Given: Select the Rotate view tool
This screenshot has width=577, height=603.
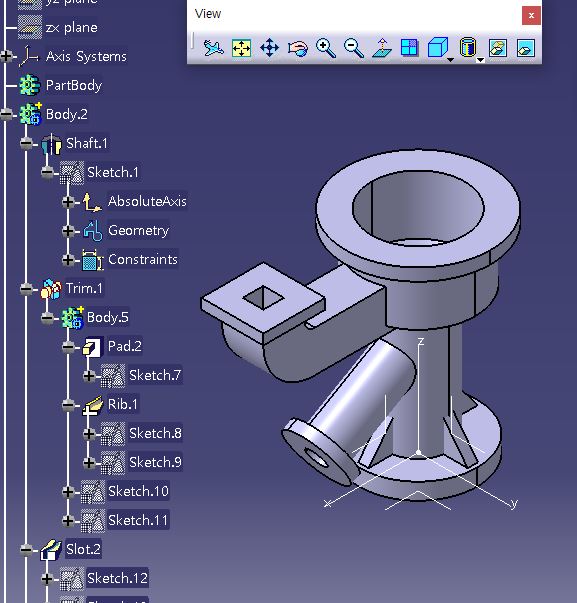Looking at the screenshot, I should pos(298,48).
